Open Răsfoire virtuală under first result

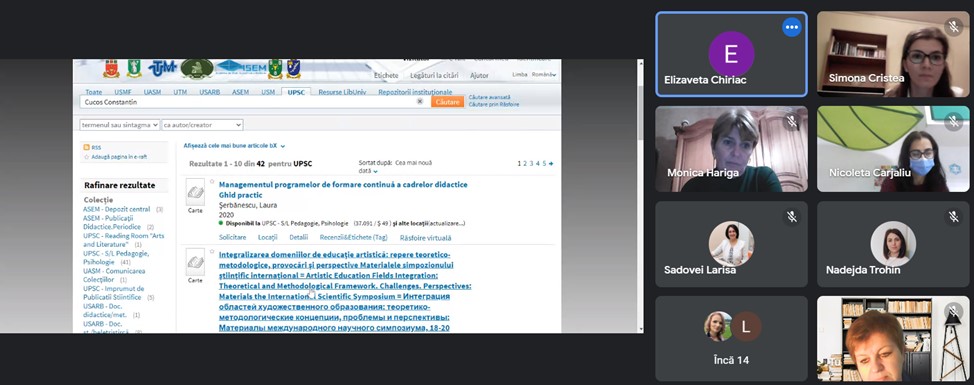pos(426,237)
